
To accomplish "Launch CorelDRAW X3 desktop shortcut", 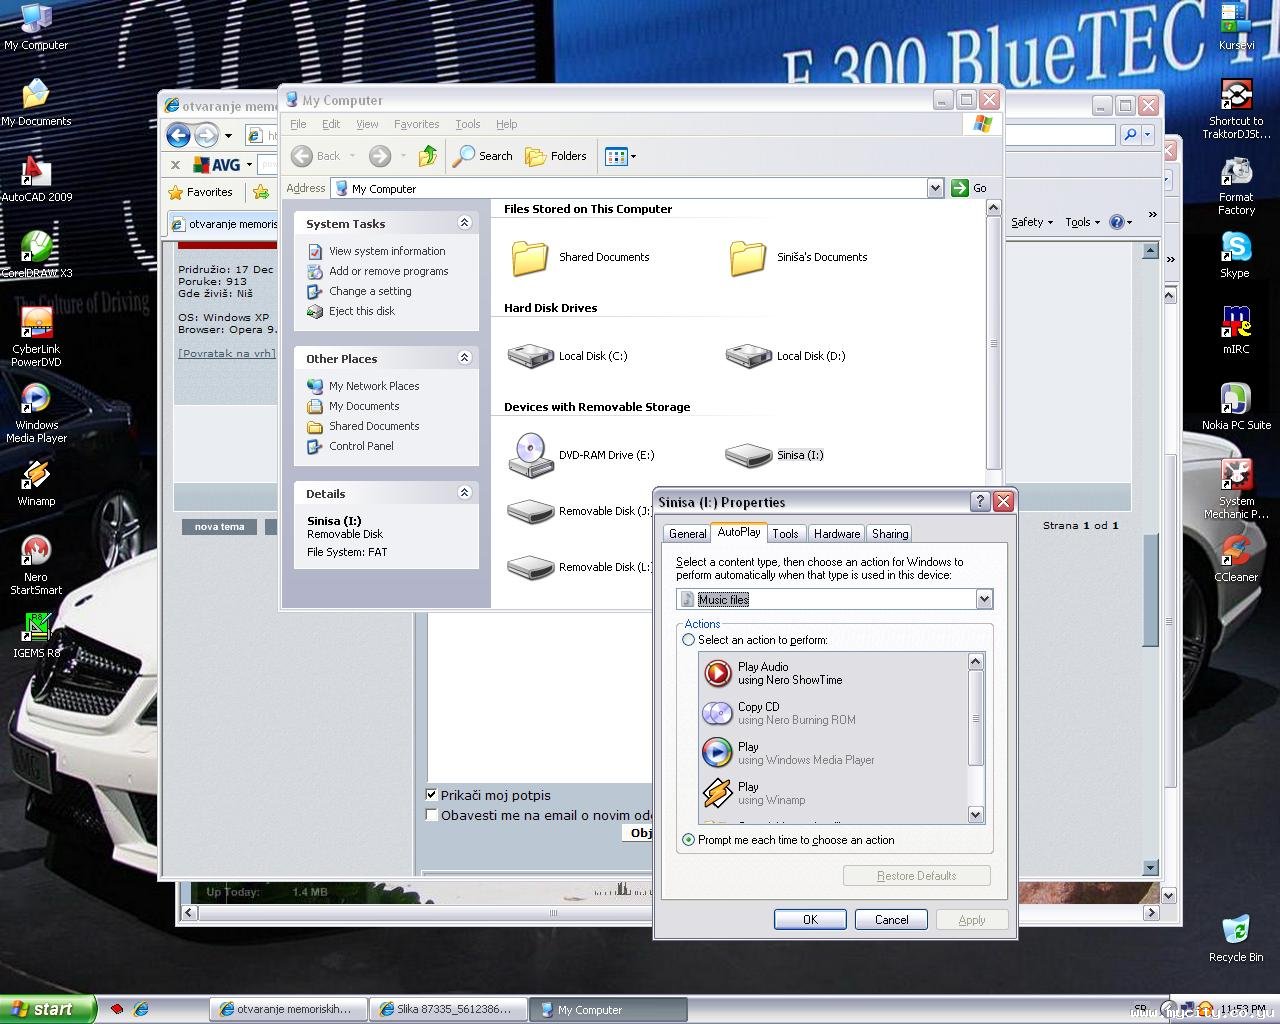I will [x=36, y=255].
